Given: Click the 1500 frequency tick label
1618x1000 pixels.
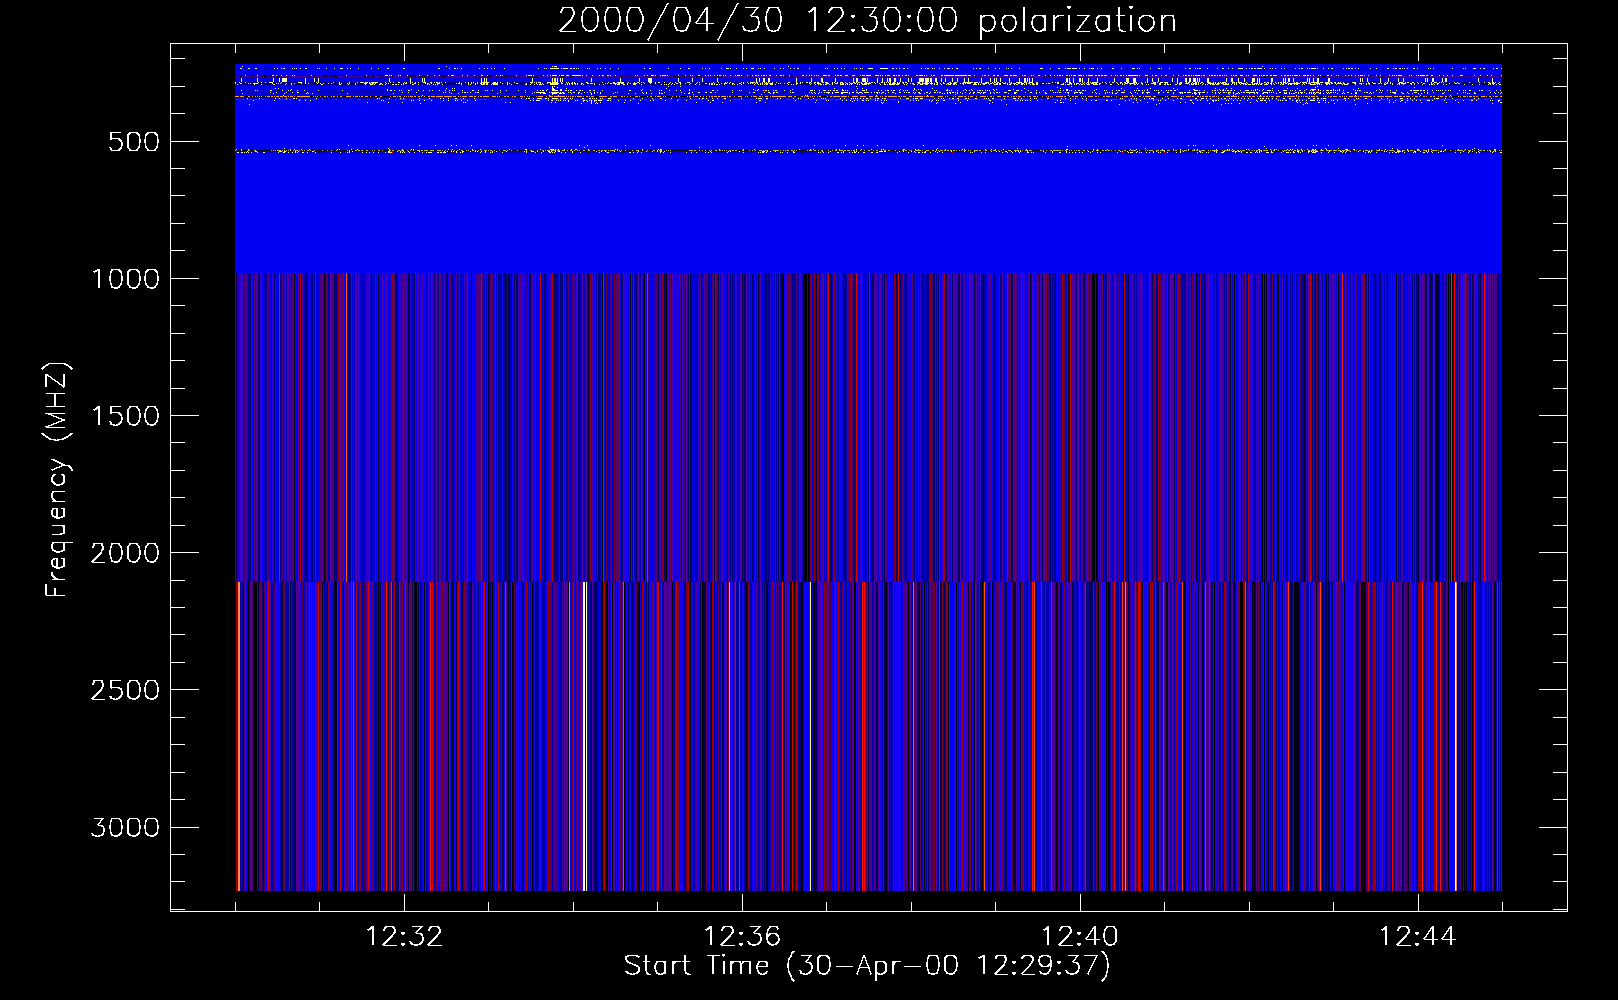Looking at the screenshot, I should pos(125,416).
